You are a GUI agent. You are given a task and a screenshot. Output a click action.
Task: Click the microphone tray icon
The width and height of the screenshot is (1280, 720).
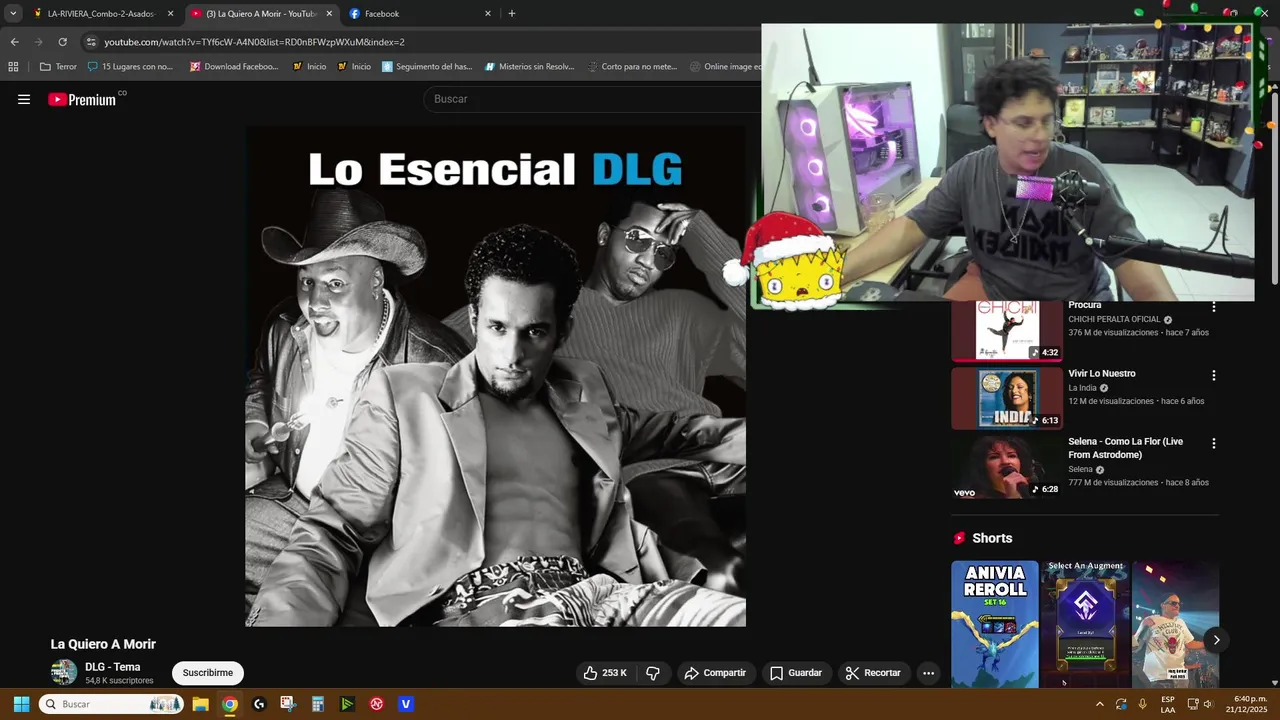click(1142, 704)
